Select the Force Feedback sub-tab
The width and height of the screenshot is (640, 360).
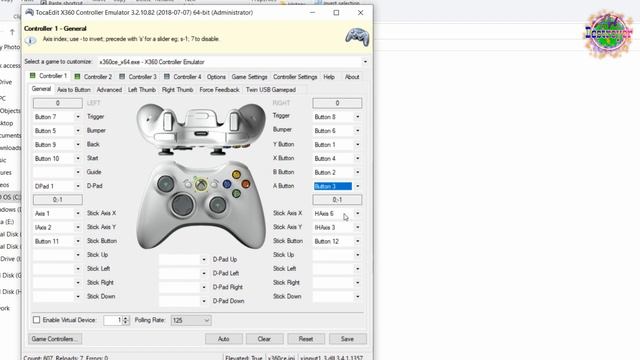pos(219,90)
